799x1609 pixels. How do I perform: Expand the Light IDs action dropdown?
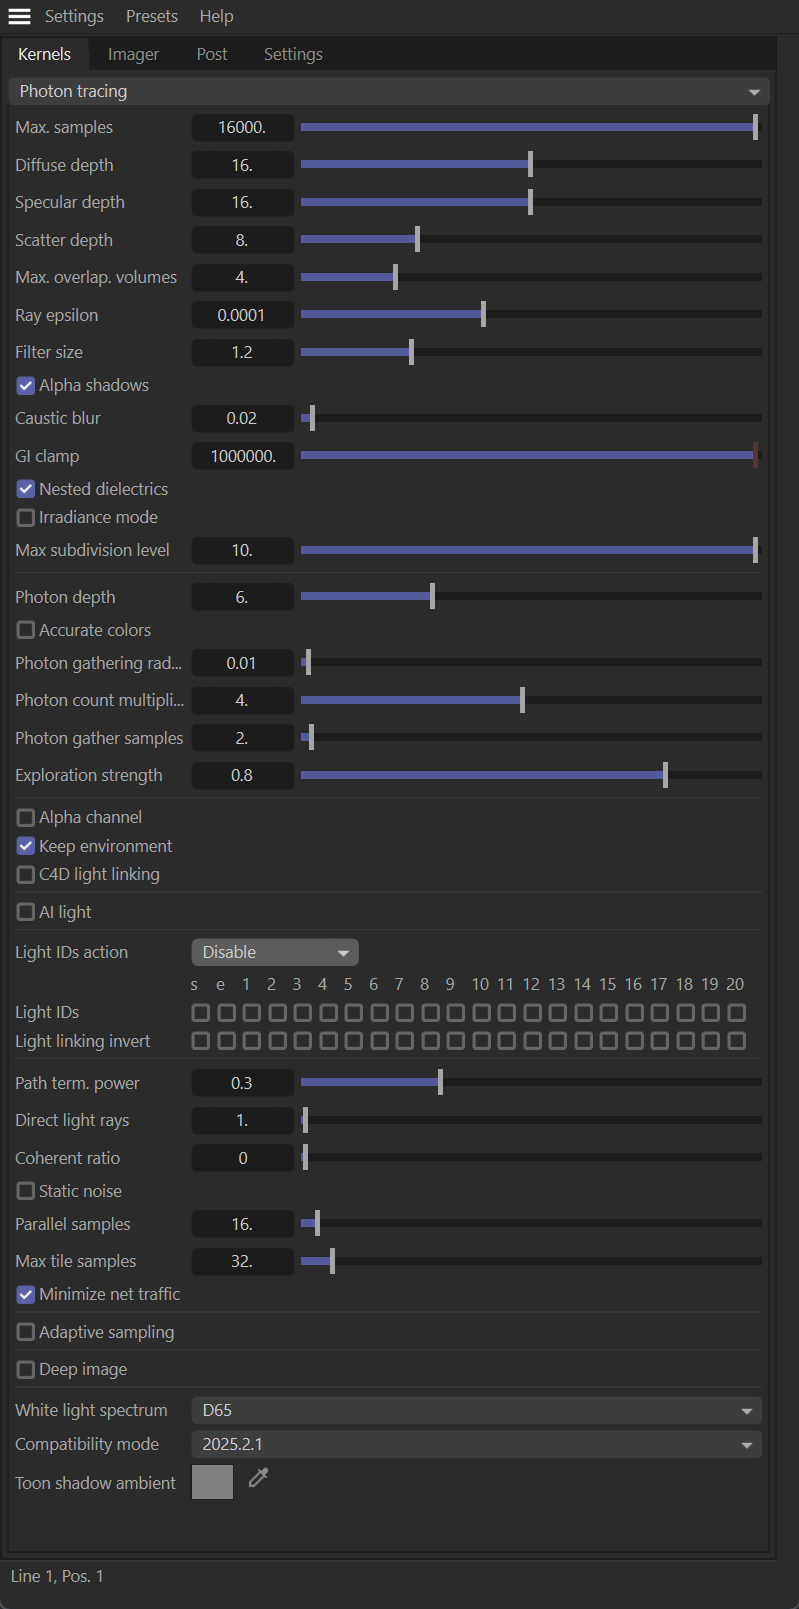pos(275,953)
